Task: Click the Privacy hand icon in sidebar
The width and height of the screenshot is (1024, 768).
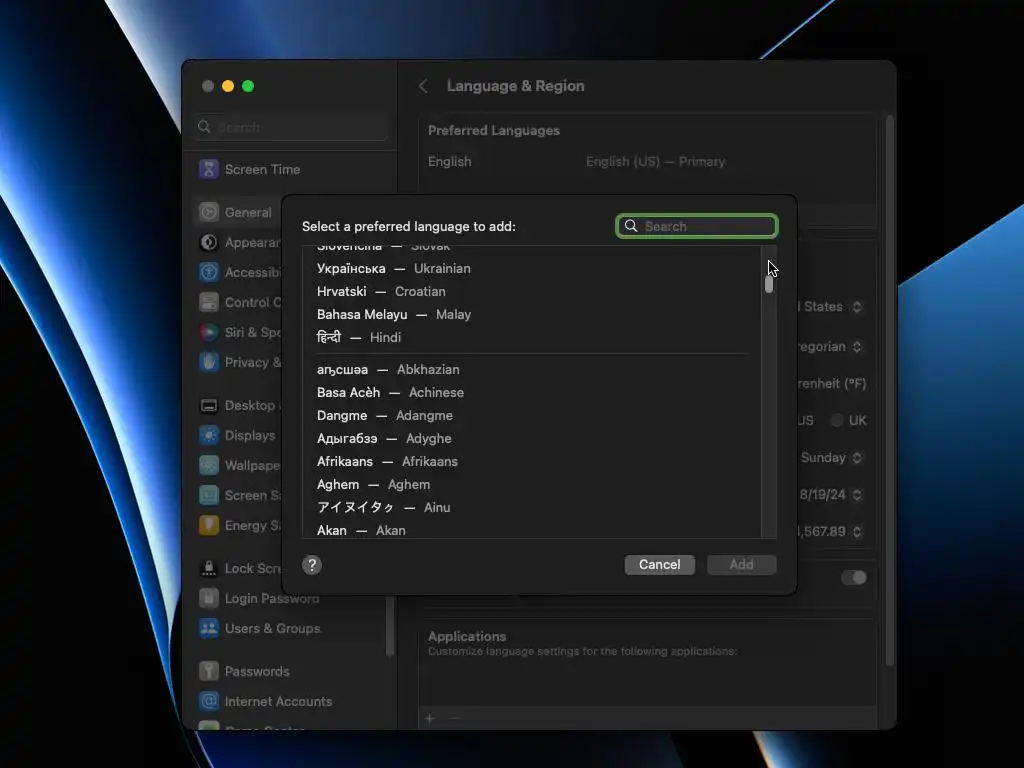Action: coord(208,362)
